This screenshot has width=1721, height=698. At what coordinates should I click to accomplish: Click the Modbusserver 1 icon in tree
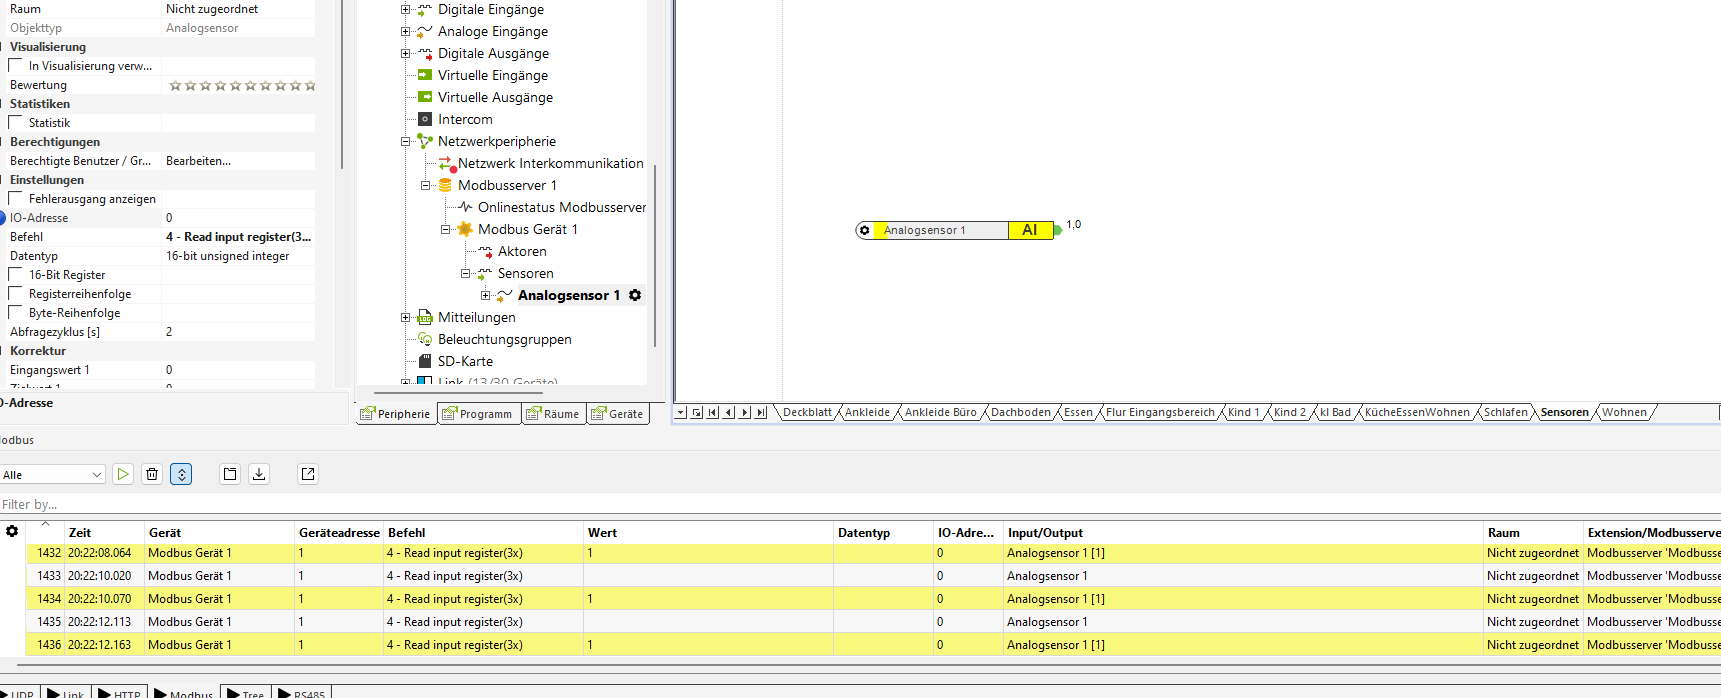point(445,185)
